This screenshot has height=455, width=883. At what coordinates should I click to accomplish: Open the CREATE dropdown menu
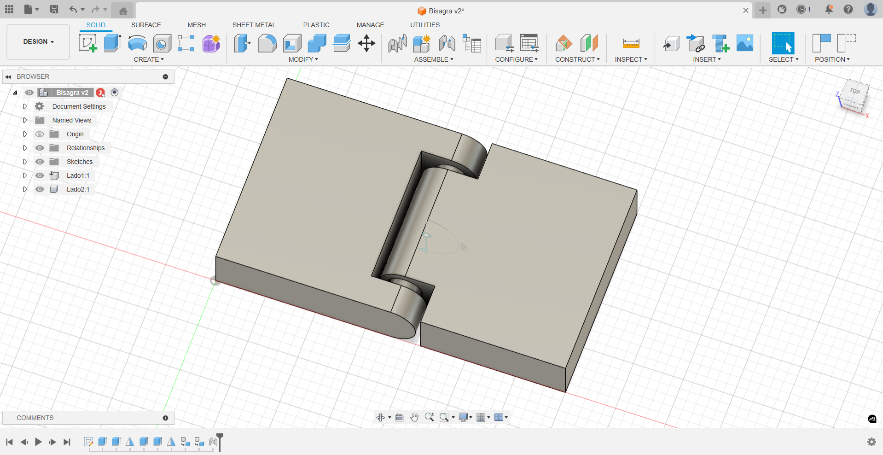[x=149, y=59]
